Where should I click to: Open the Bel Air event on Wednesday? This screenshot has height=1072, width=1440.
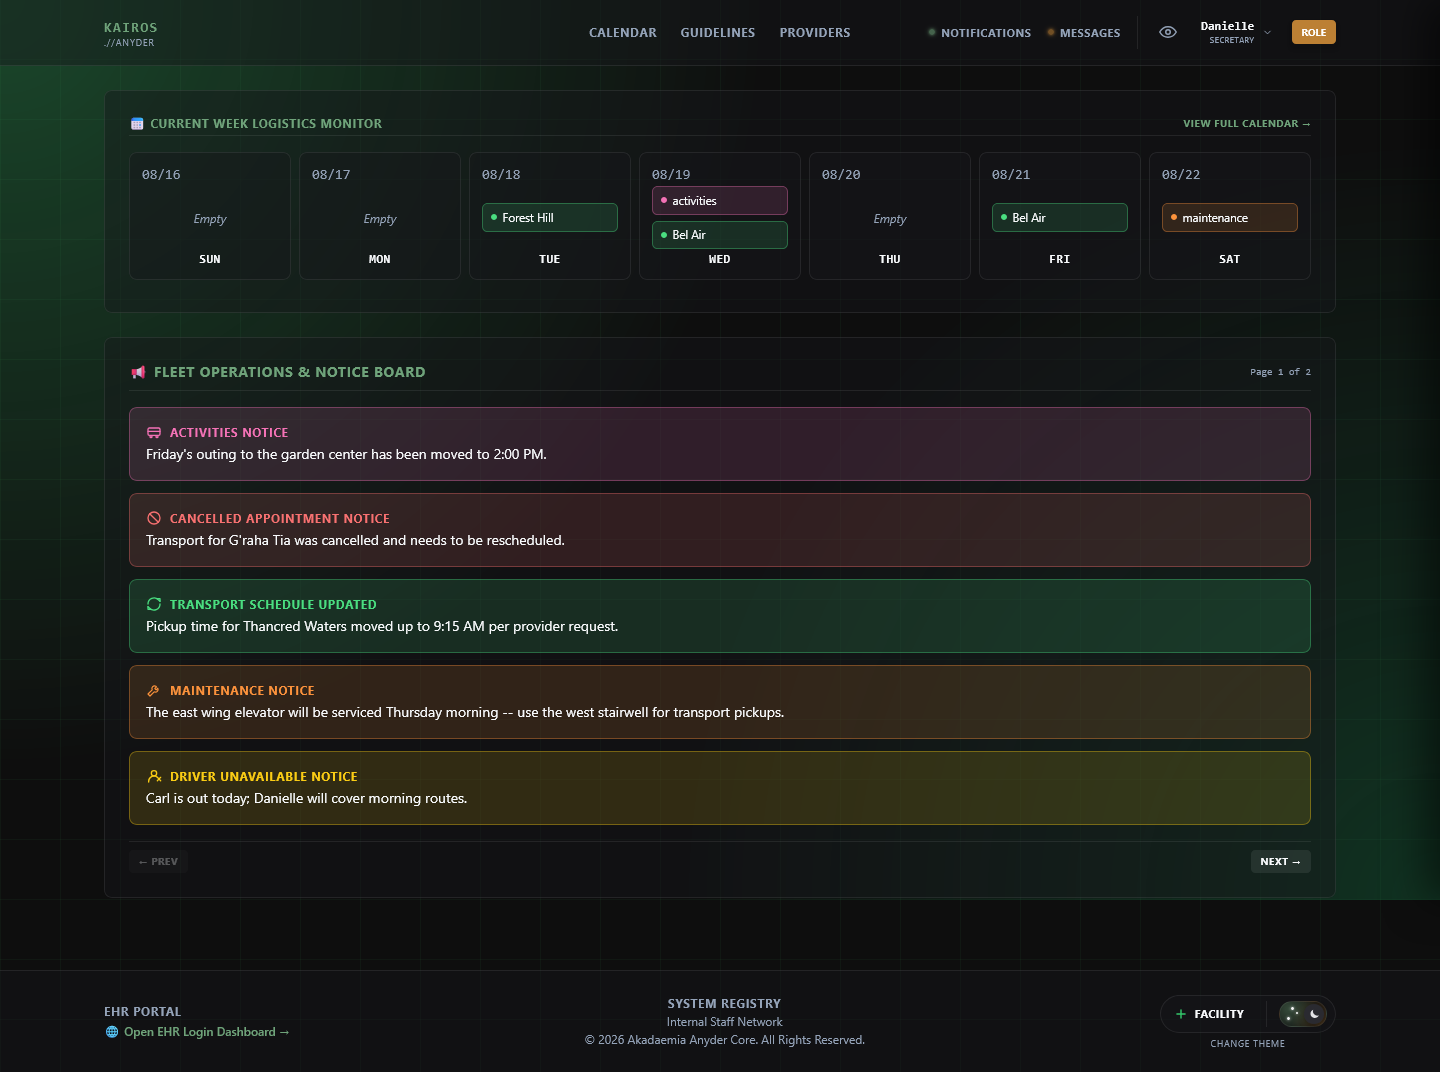[x=720, y=235]
